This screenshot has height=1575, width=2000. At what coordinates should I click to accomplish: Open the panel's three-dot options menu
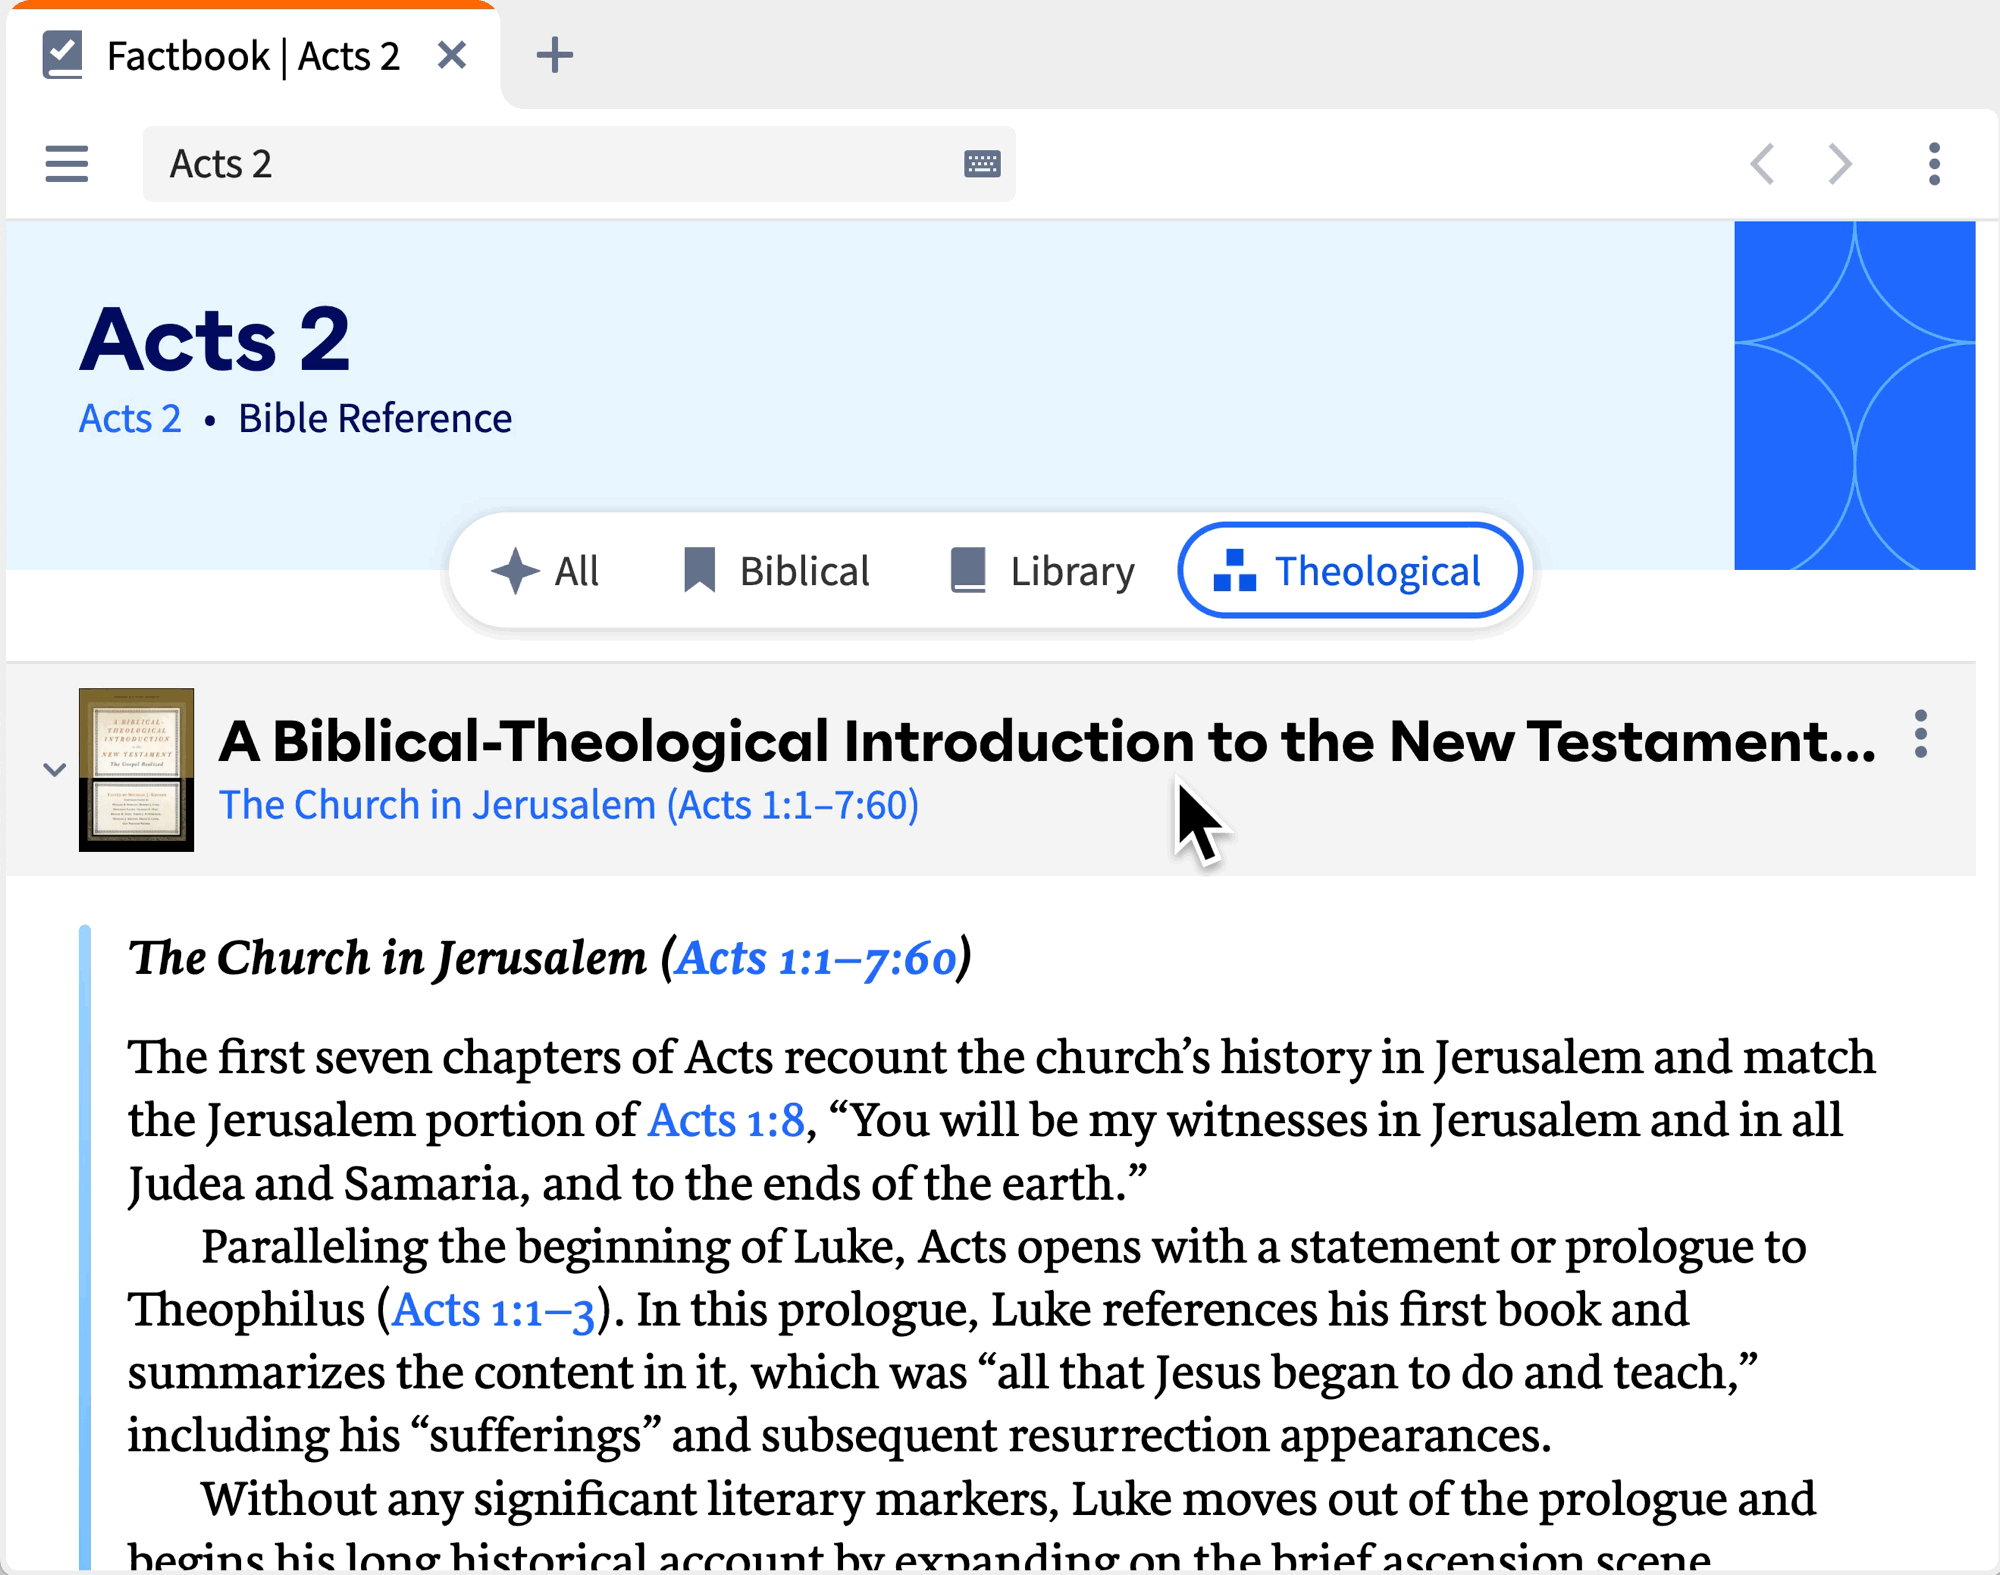click(1934, 164)
